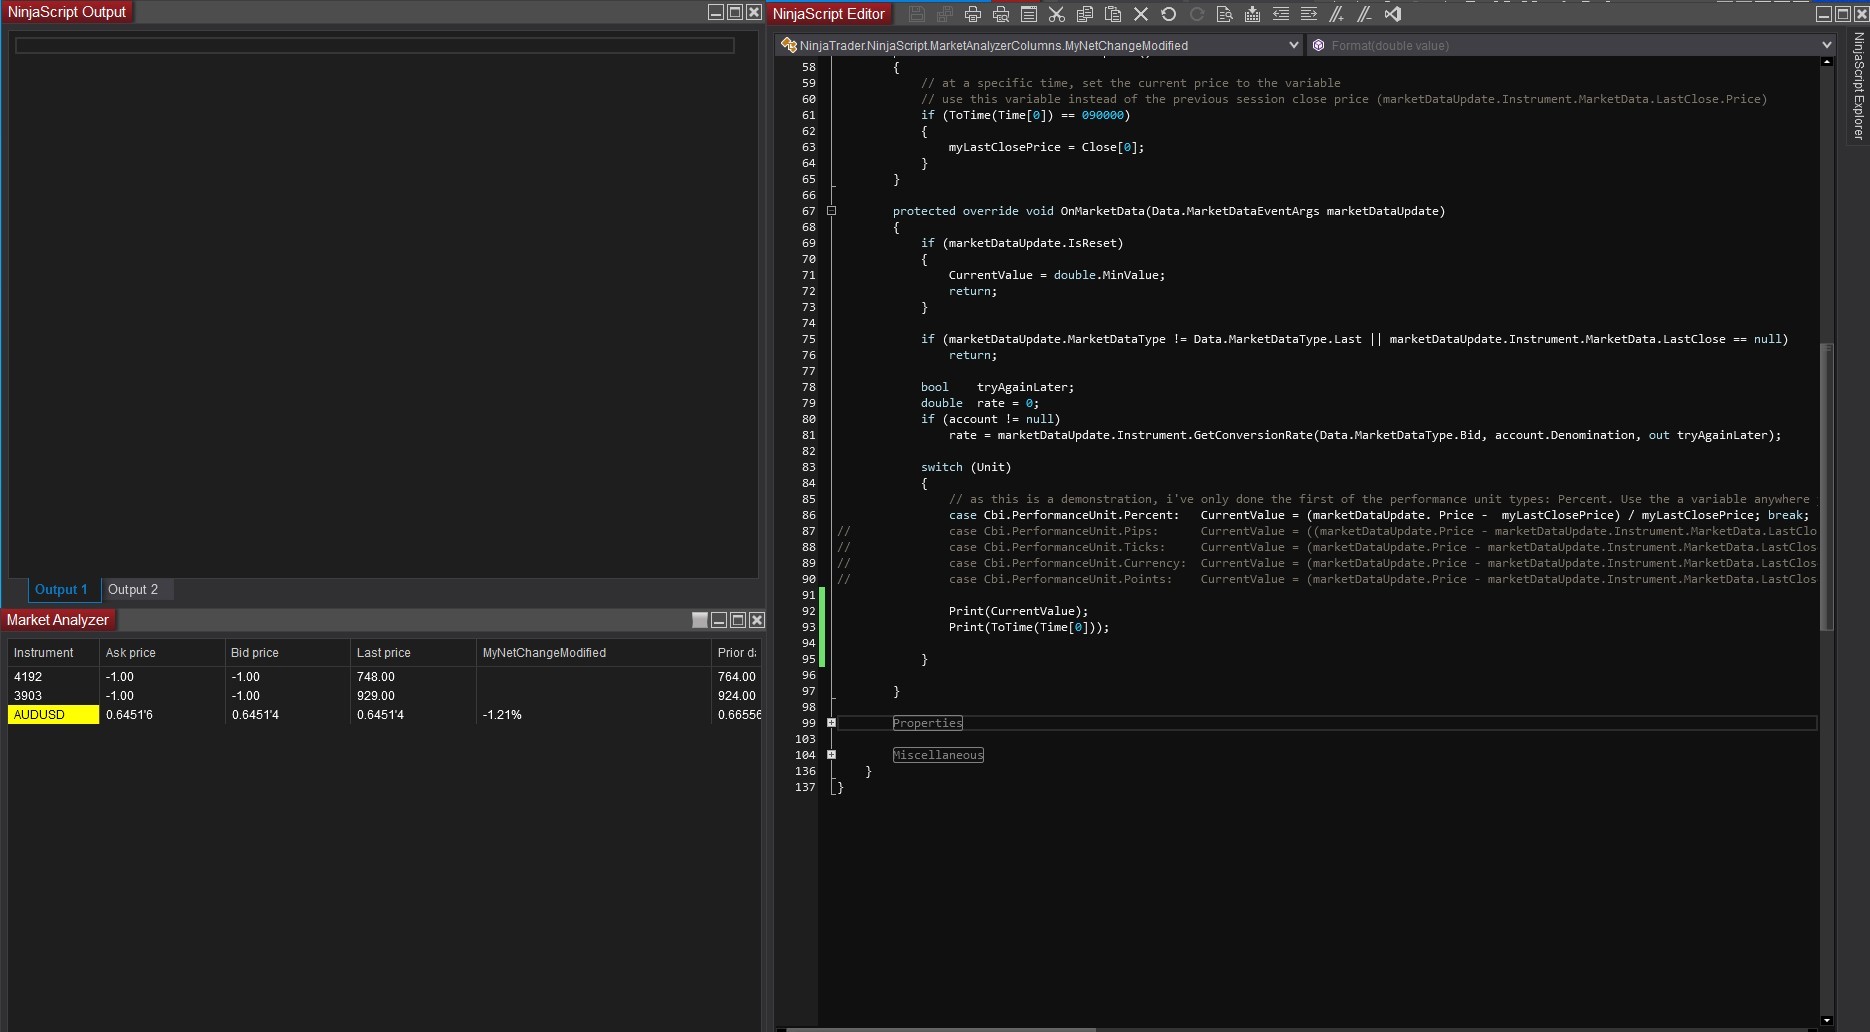This screenshot has height=1032, width=1870.
Task: Comment selected lines with the // + icon
Action: pos(1337,14)
